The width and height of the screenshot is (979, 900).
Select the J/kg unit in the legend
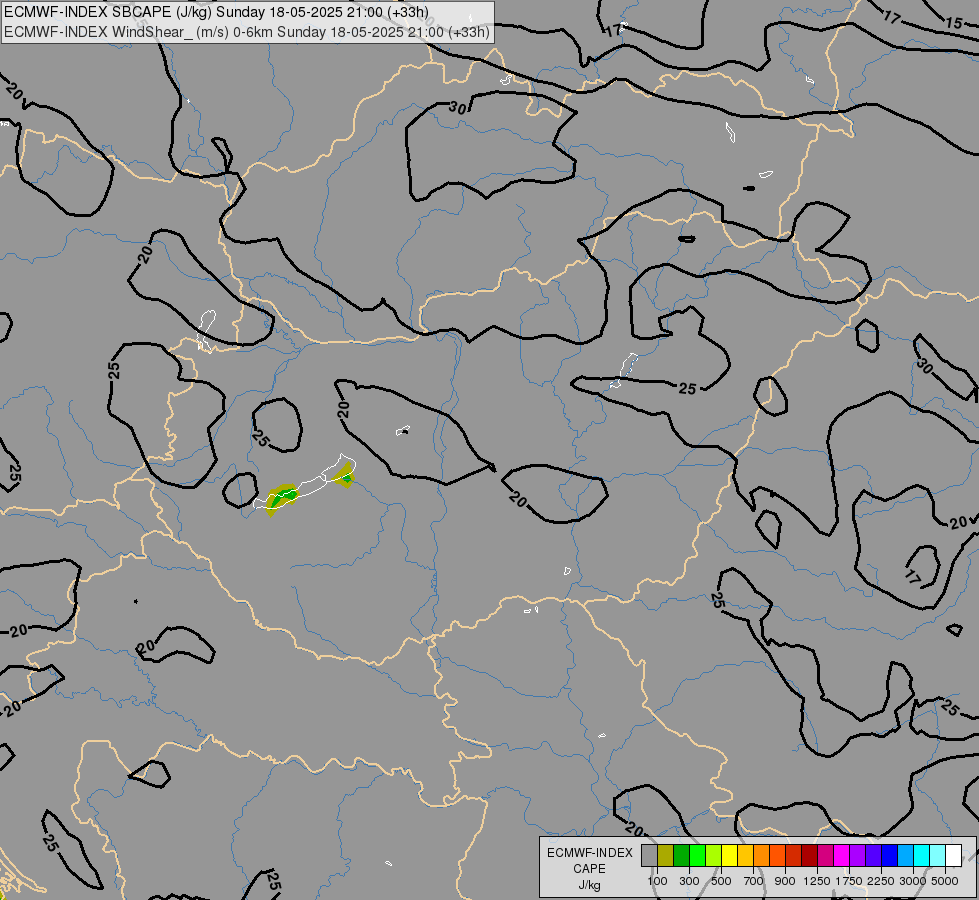tap(589, 885)
